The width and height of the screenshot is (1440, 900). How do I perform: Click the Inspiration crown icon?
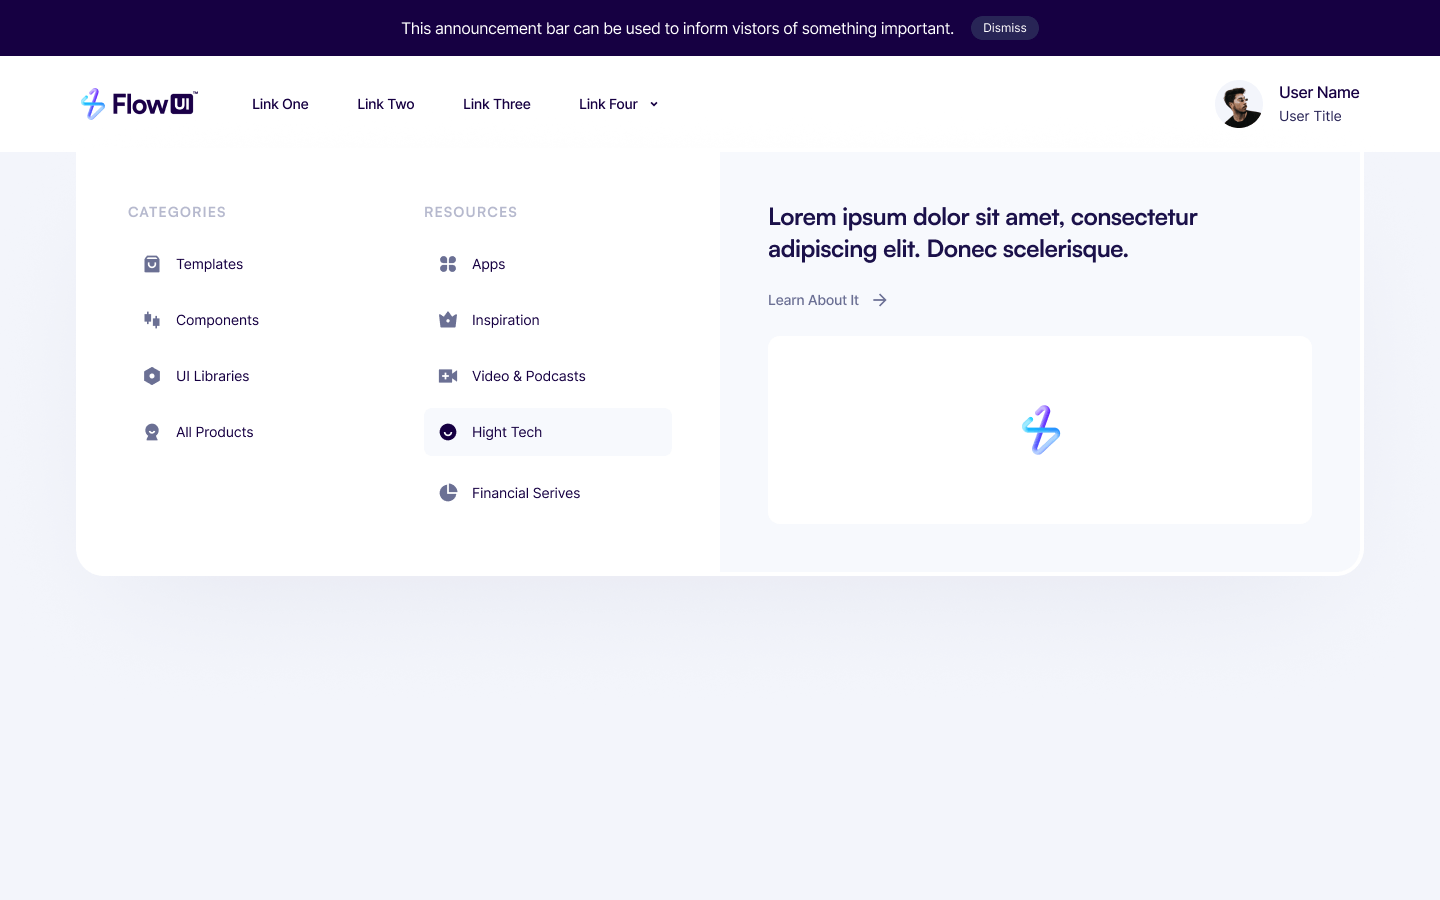pyautogui.click(x=448, y=320)
